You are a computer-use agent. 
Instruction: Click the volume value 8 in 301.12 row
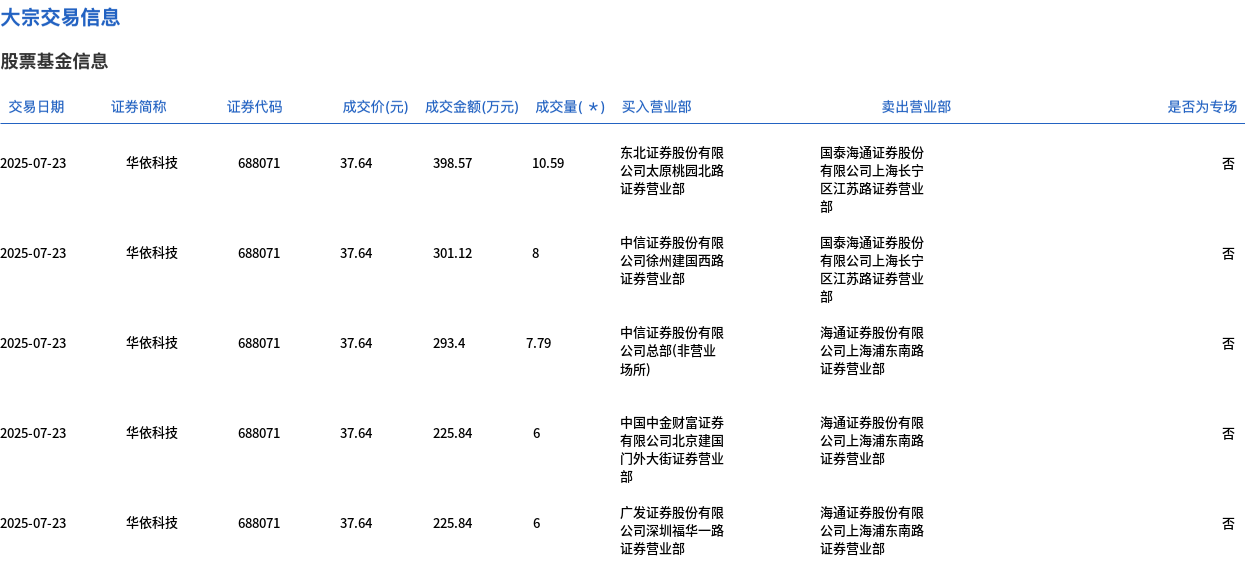coord(536,253)
